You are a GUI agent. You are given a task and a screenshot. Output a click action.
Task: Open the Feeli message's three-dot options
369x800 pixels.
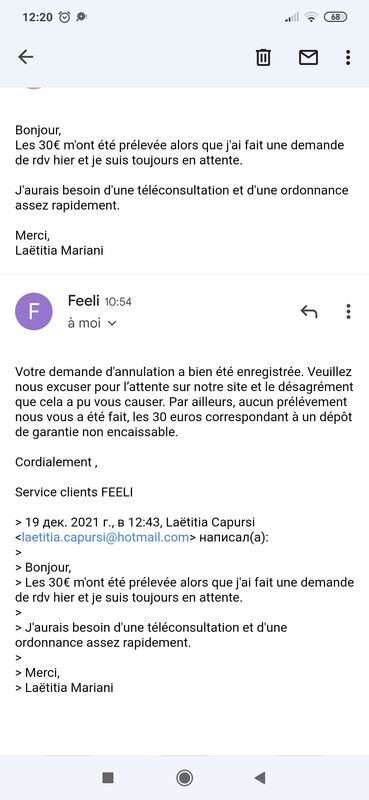[348, 311]
